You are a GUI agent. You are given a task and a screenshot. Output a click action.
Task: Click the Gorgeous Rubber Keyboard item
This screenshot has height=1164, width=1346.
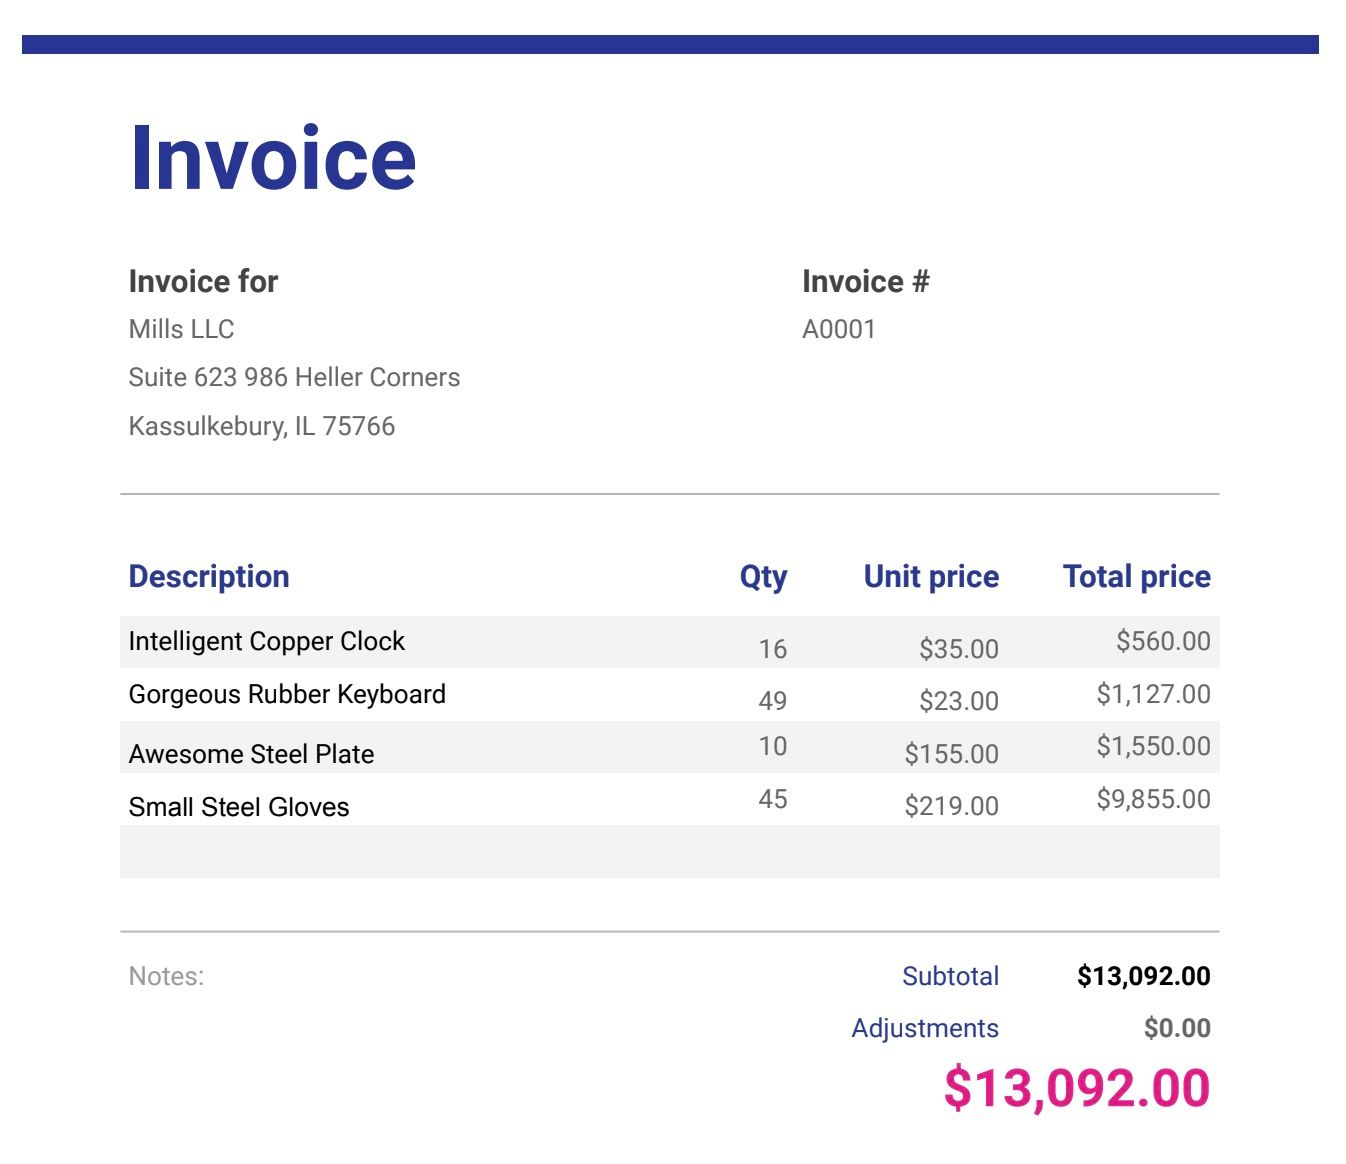(x=287, y=694)
